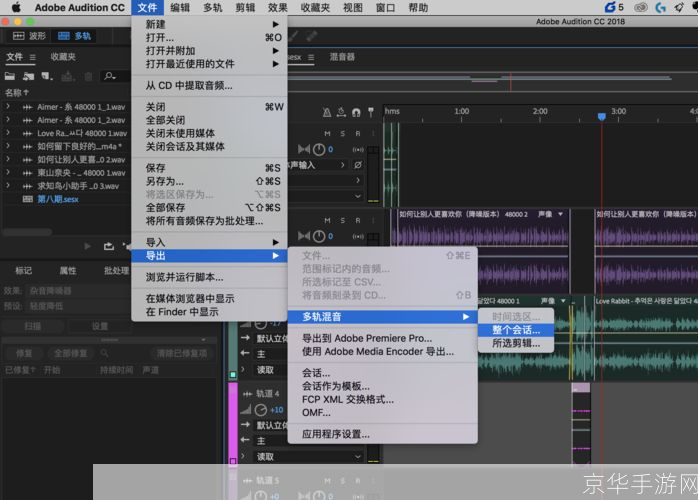The height and width of the screenshot is (500, 698).
Task: Select the 第八期.sesx session file
Action: click(57, 199)
